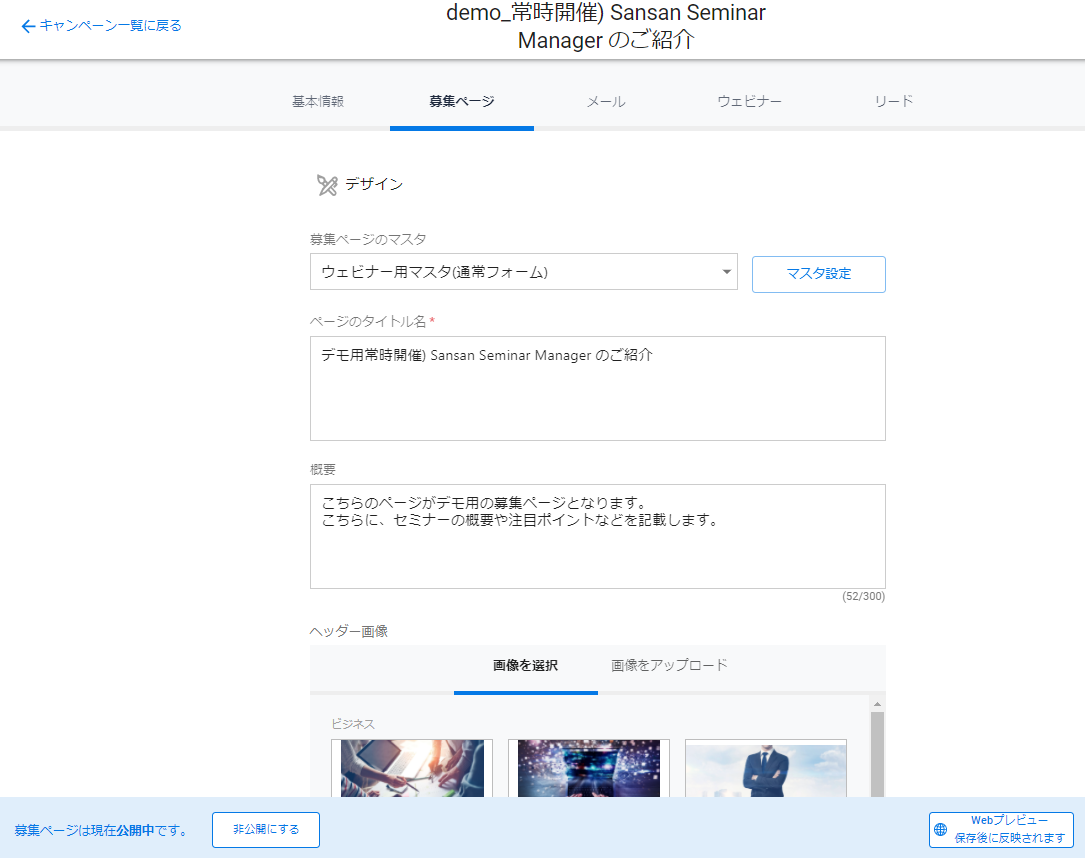Screen dimensions: 1085x858
Task: Switch to the 基本情報 tab
Action: (318, 102)
